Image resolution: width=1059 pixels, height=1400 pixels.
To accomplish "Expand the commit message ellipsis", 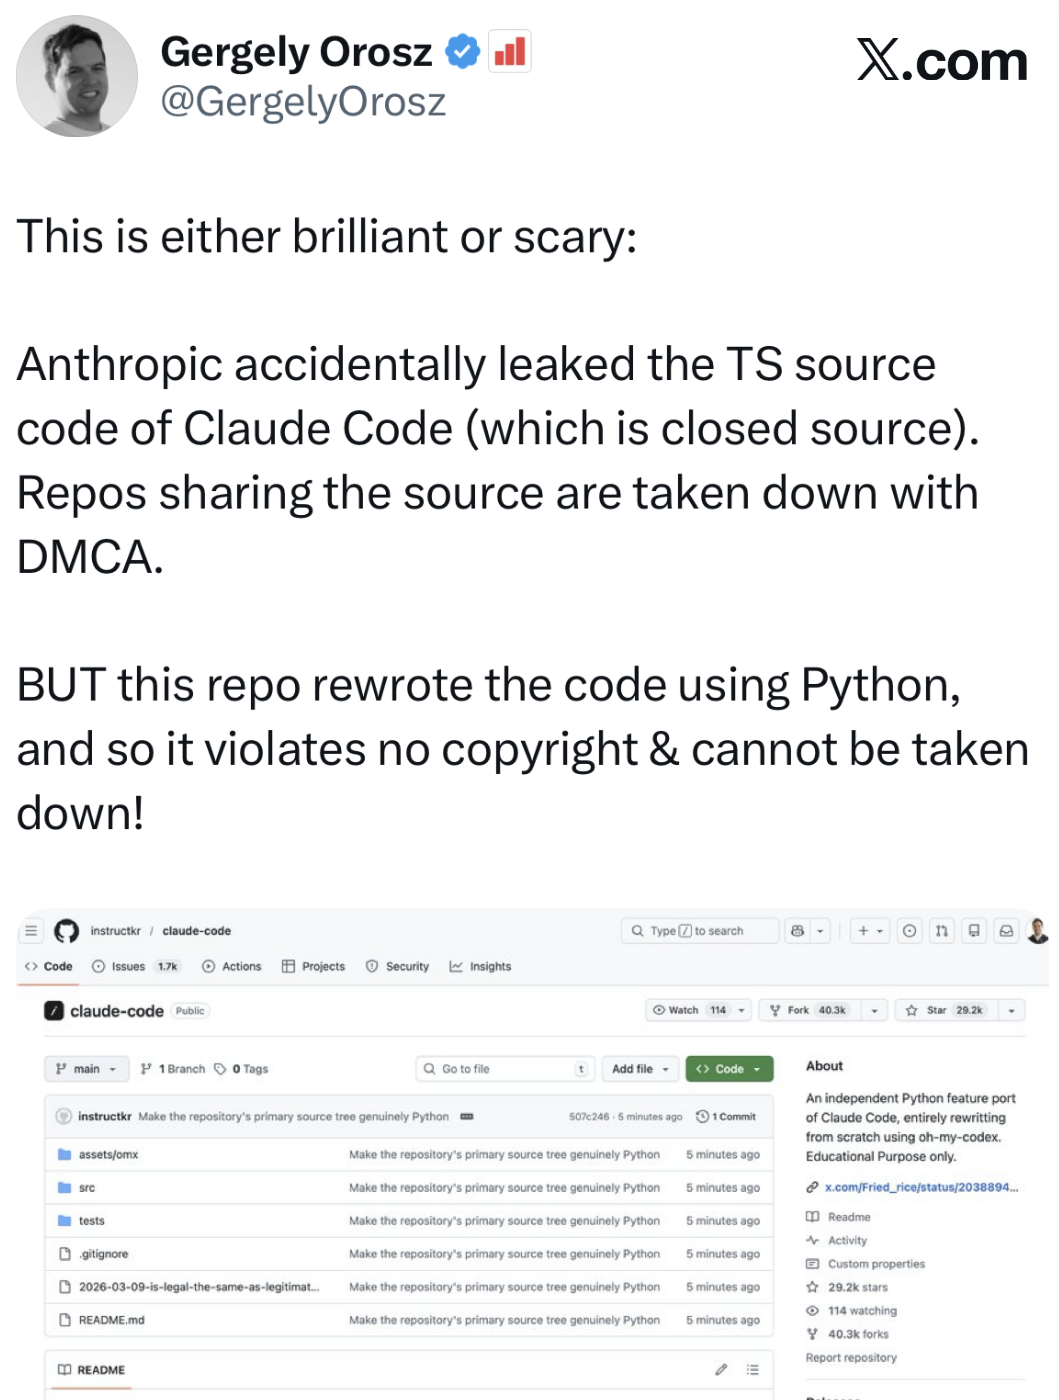I will tap(466, 1116).
